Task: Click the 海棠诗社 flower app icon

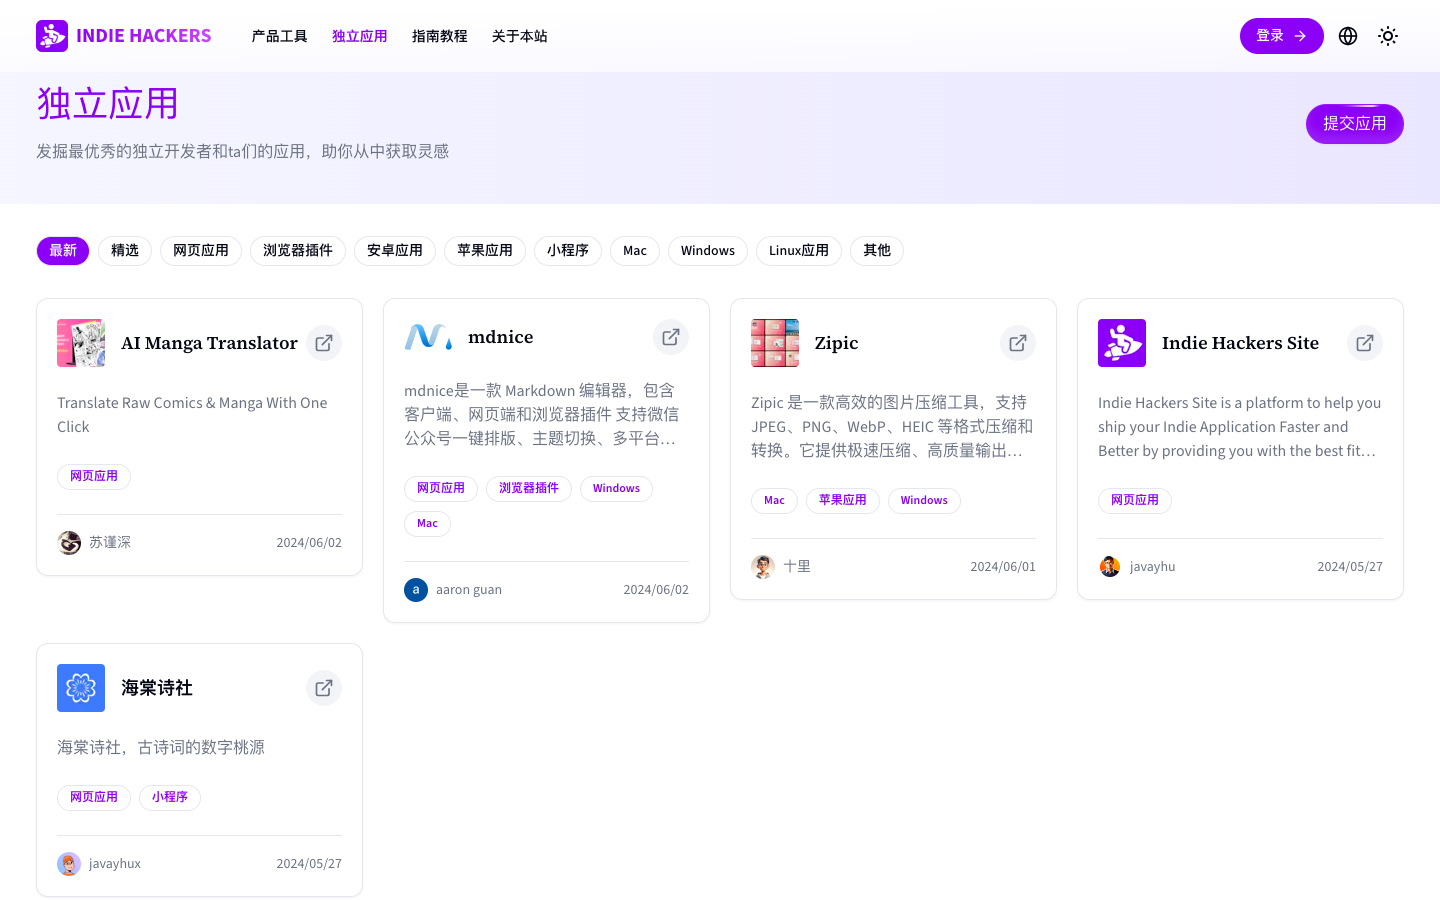Action: 81,688
